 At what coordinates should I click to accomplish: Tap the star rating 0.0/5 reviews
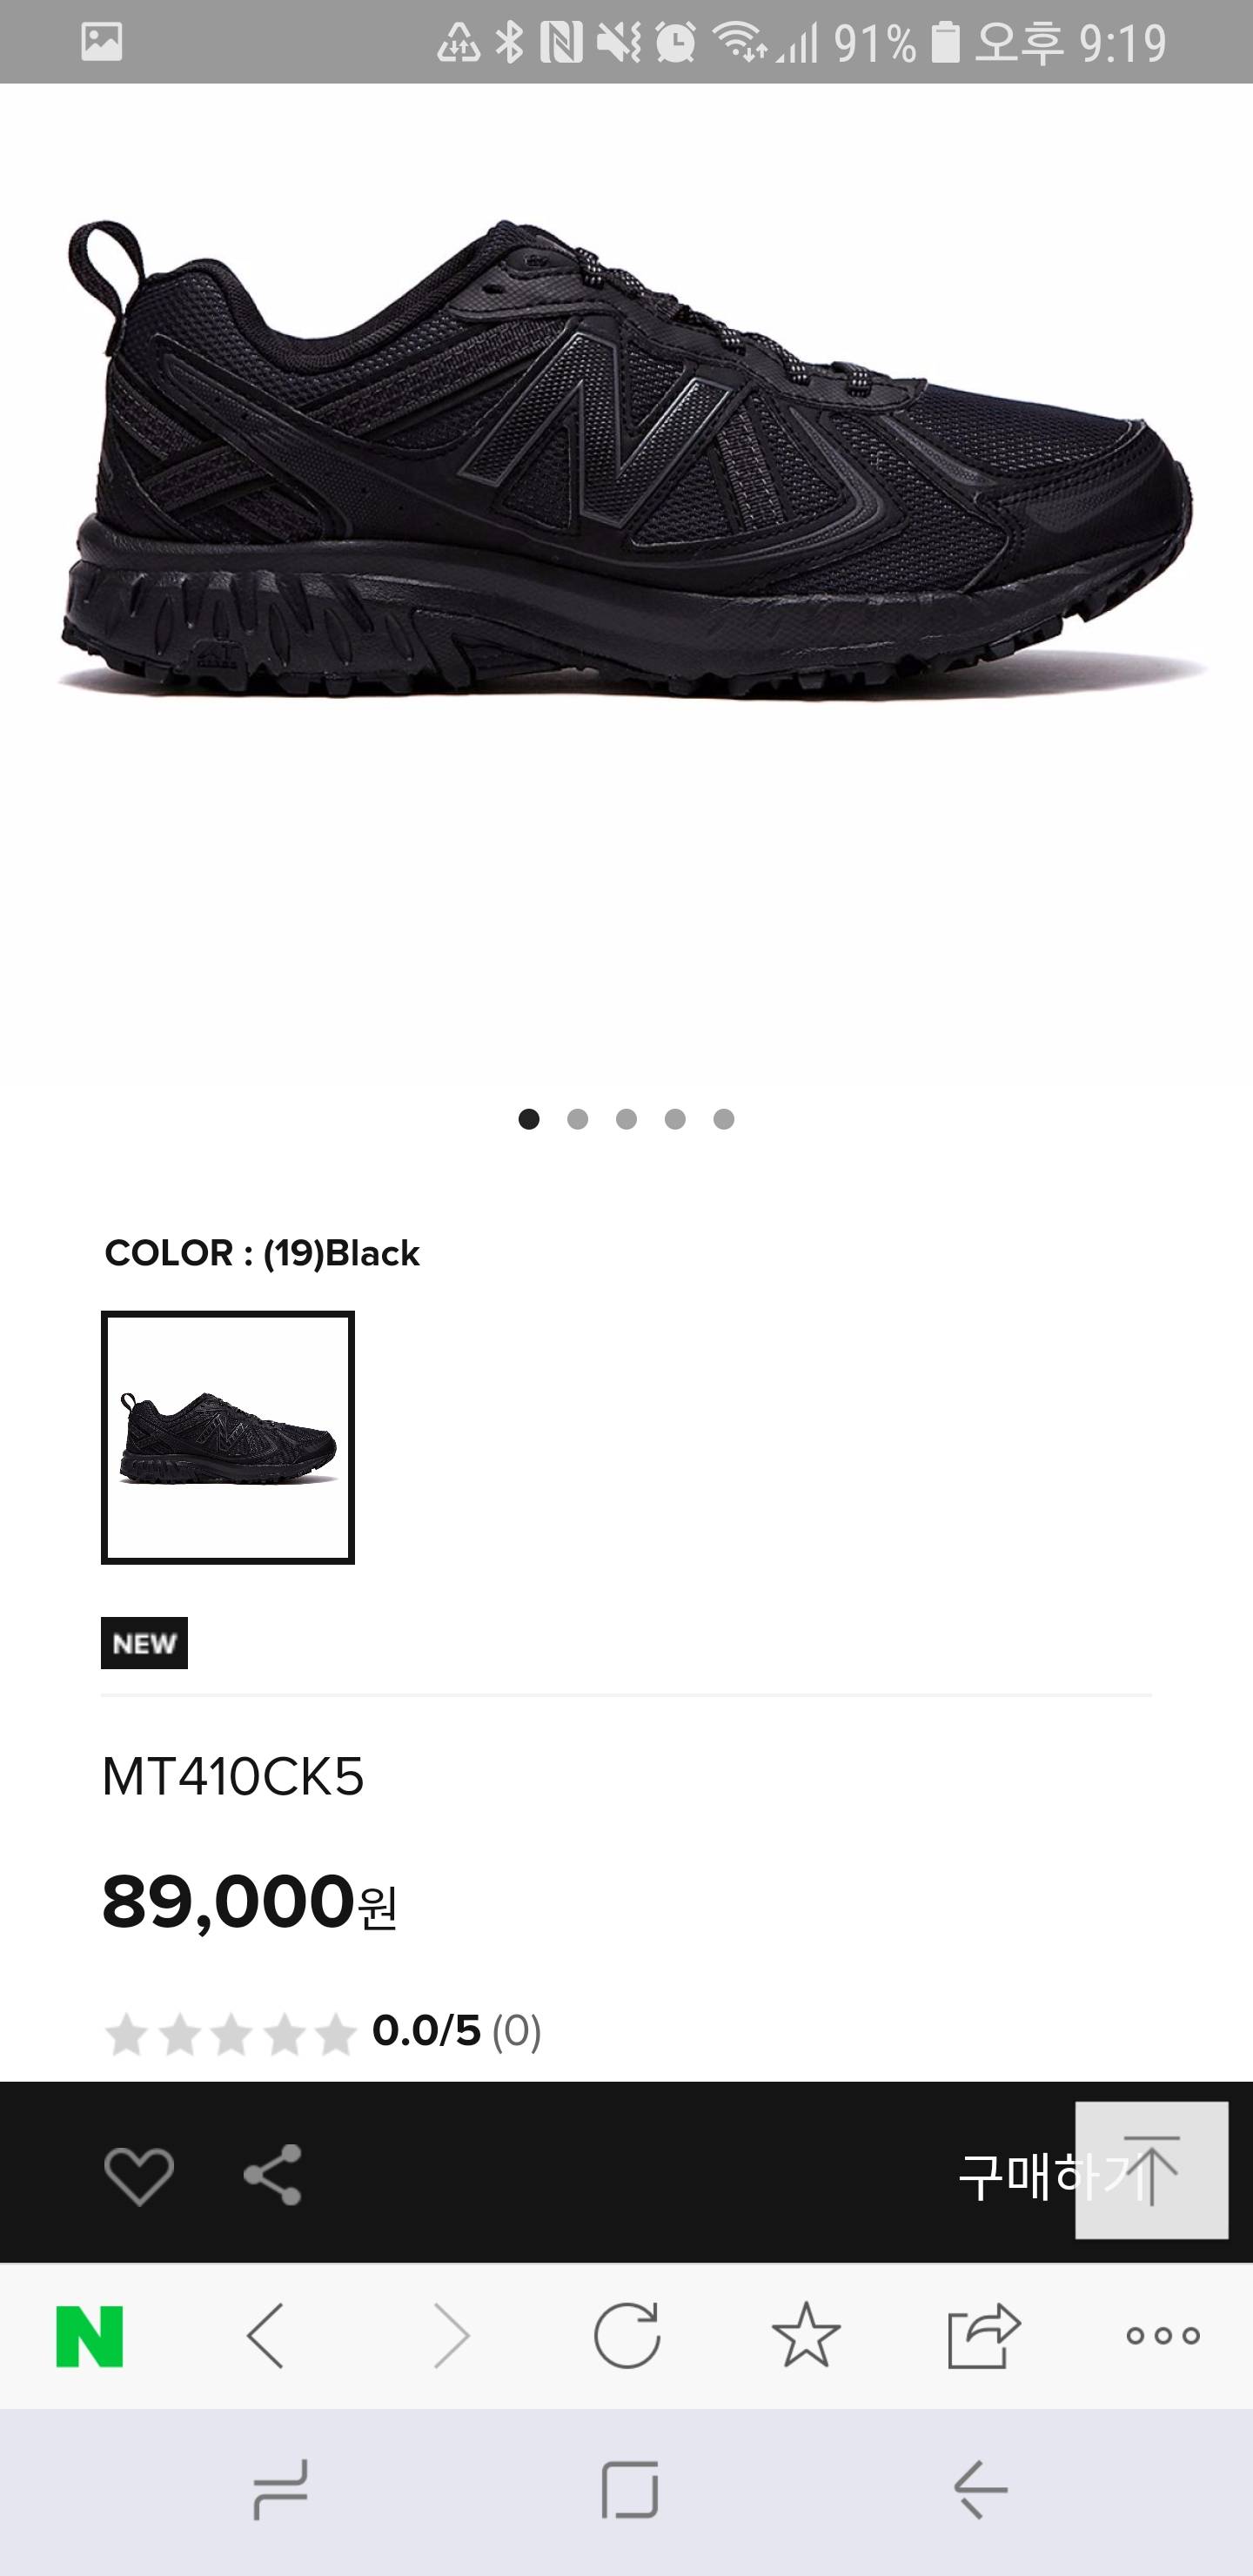[x=322, y=2031]
